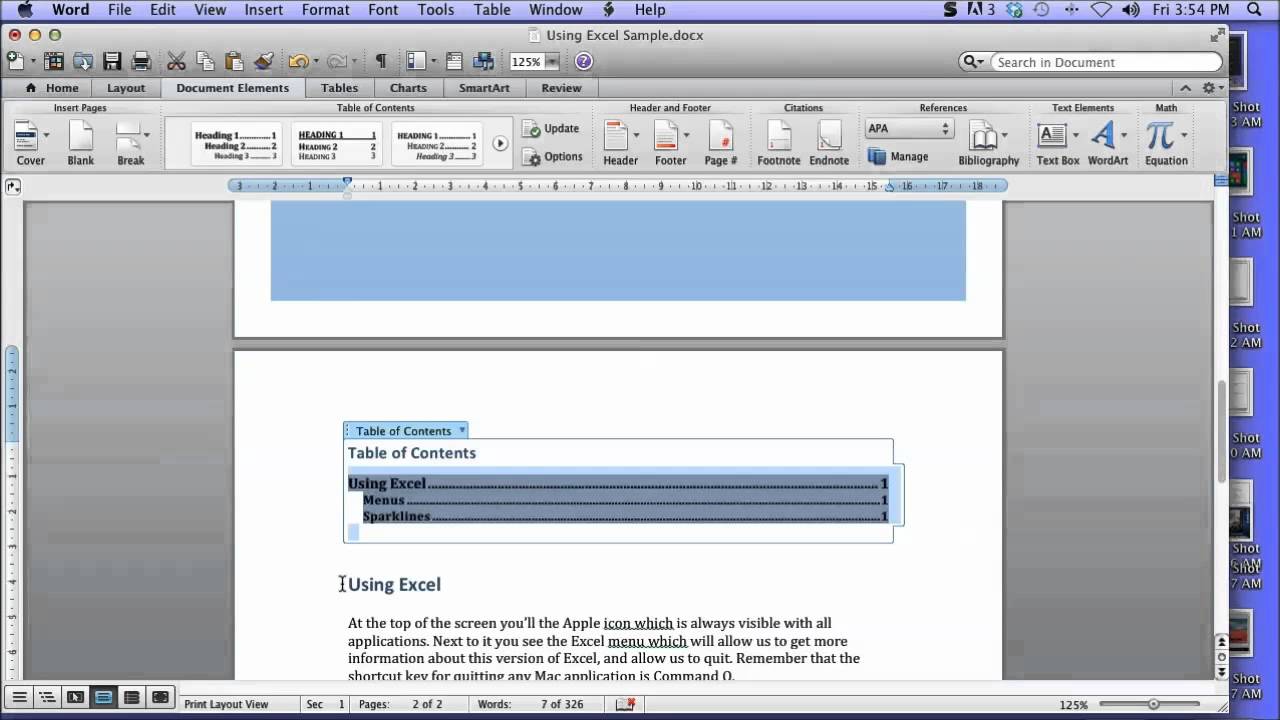This screenshot has height=720, width=1280.
Task: Open the templates gallery icon
Action: point(53,61)
